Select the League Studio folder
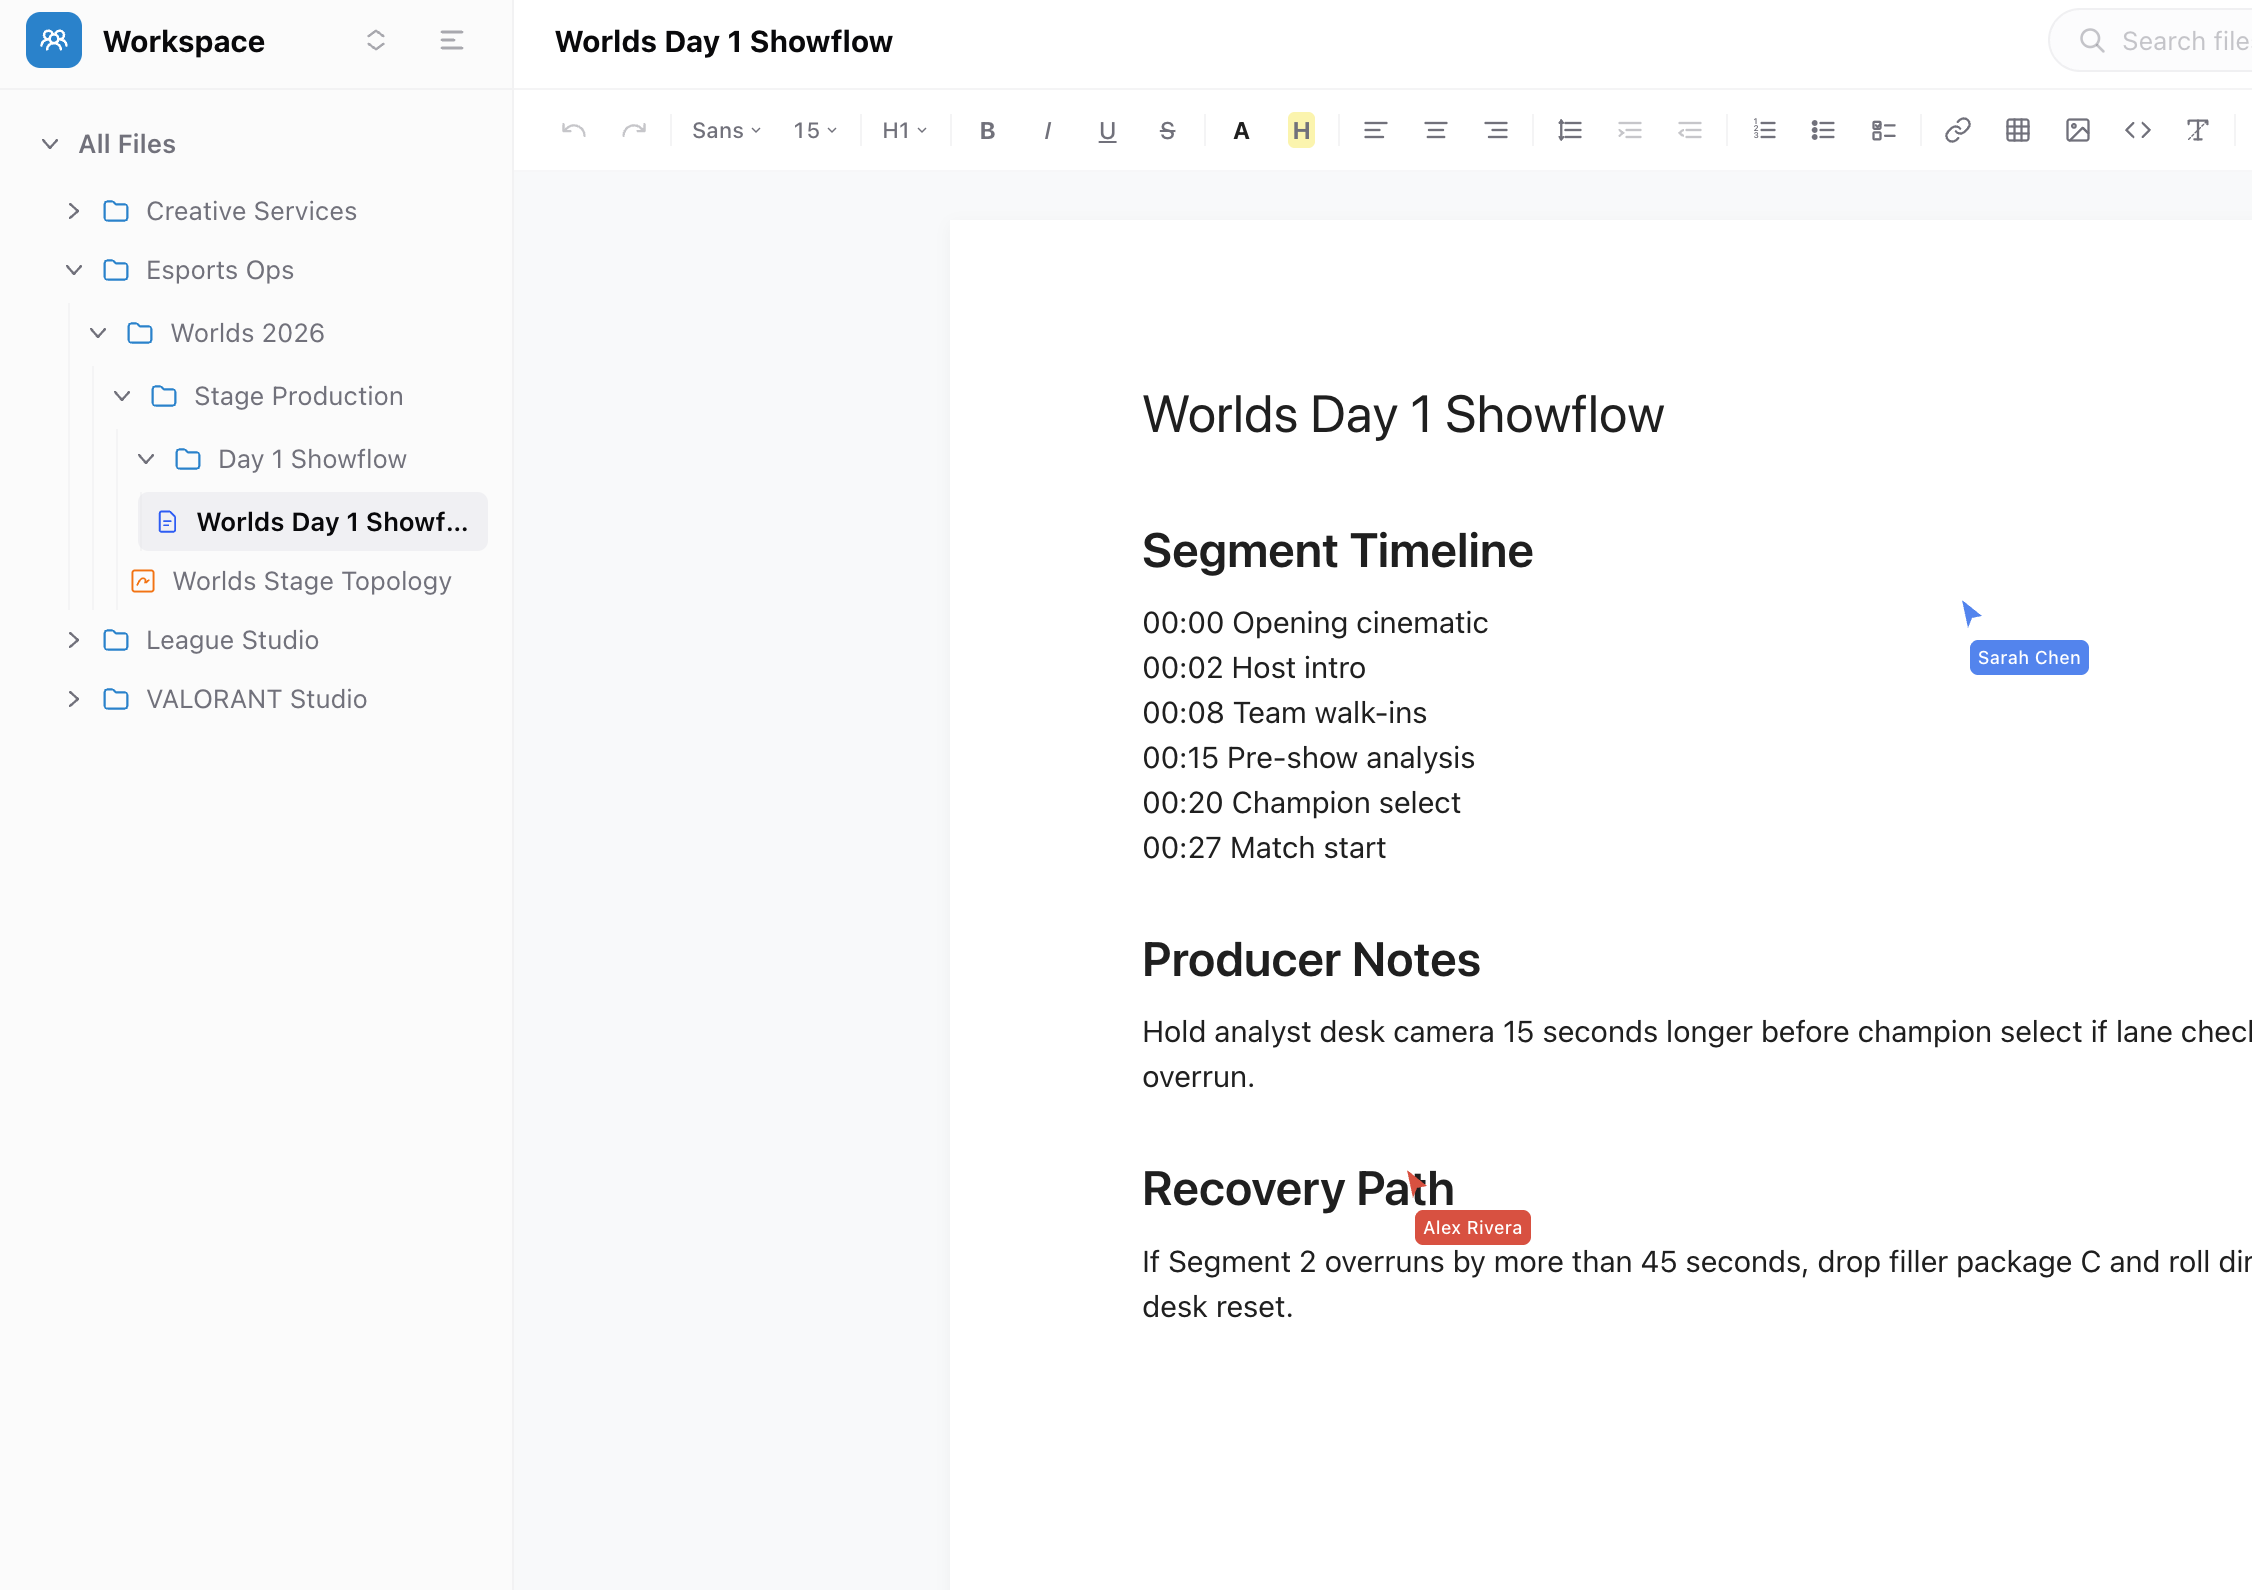 click(232, 640)
